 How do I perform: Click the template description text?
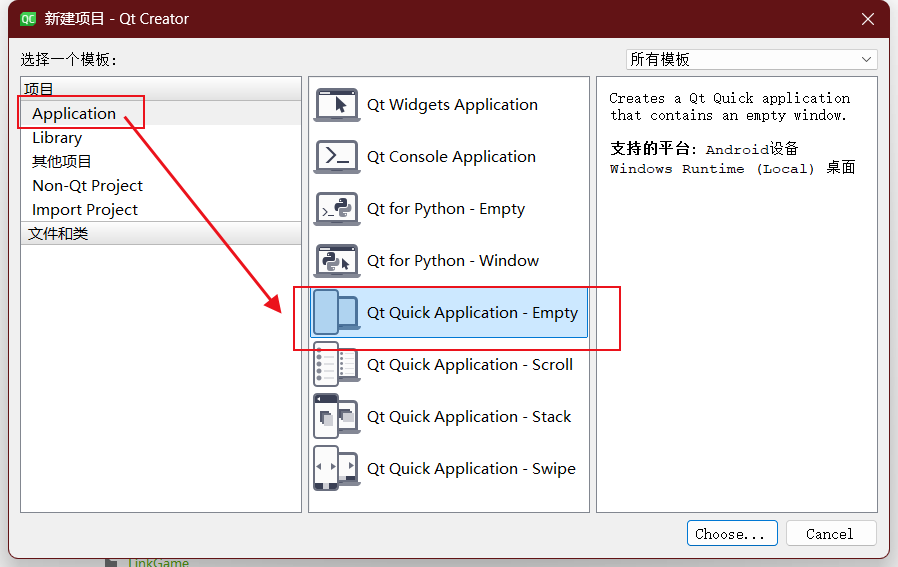pyautogui.click(x=729, y=107)
